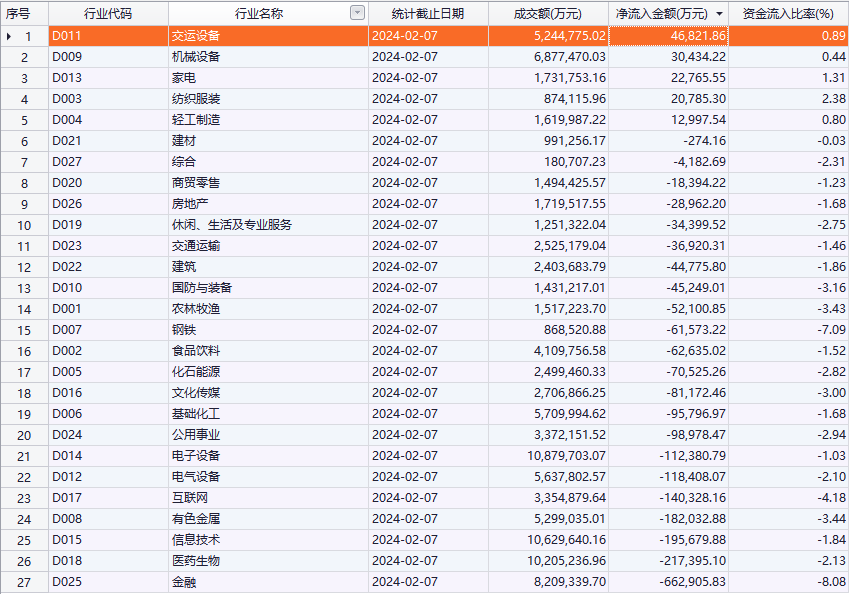This screenshot has width=849, height=594.
Task: Select the 休闲、生活及专业服务 cell
Action: point(232,225)
